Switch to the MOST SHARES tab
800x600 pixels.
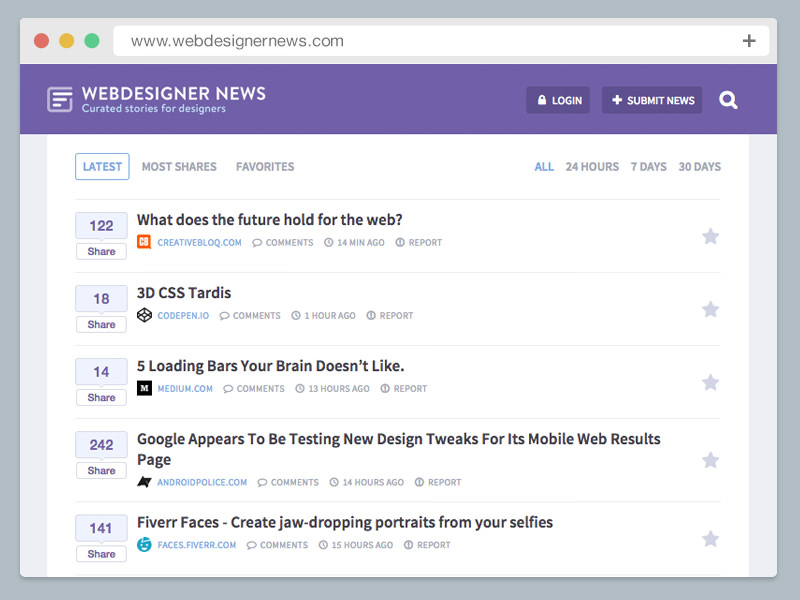click(x=179, y=166)
